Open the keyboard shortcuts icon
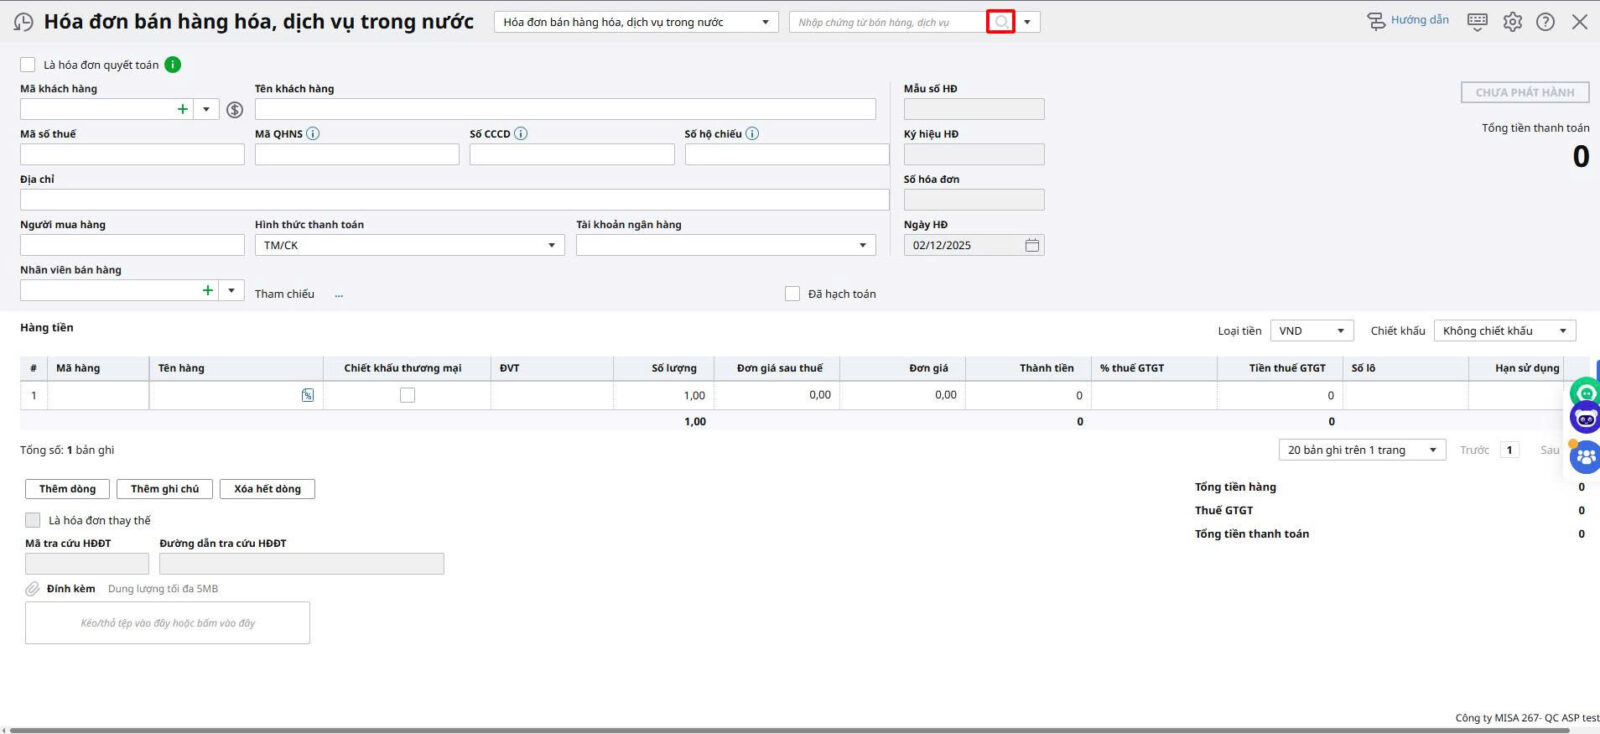 (x=1477, y=22)
